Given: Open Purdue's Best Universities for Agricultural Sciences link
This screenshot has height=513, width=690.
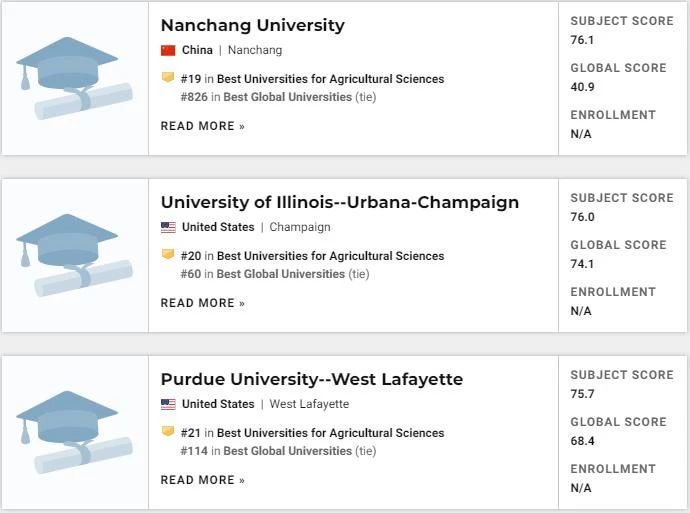Looking at the screenshot, I should tap(330, 433).
